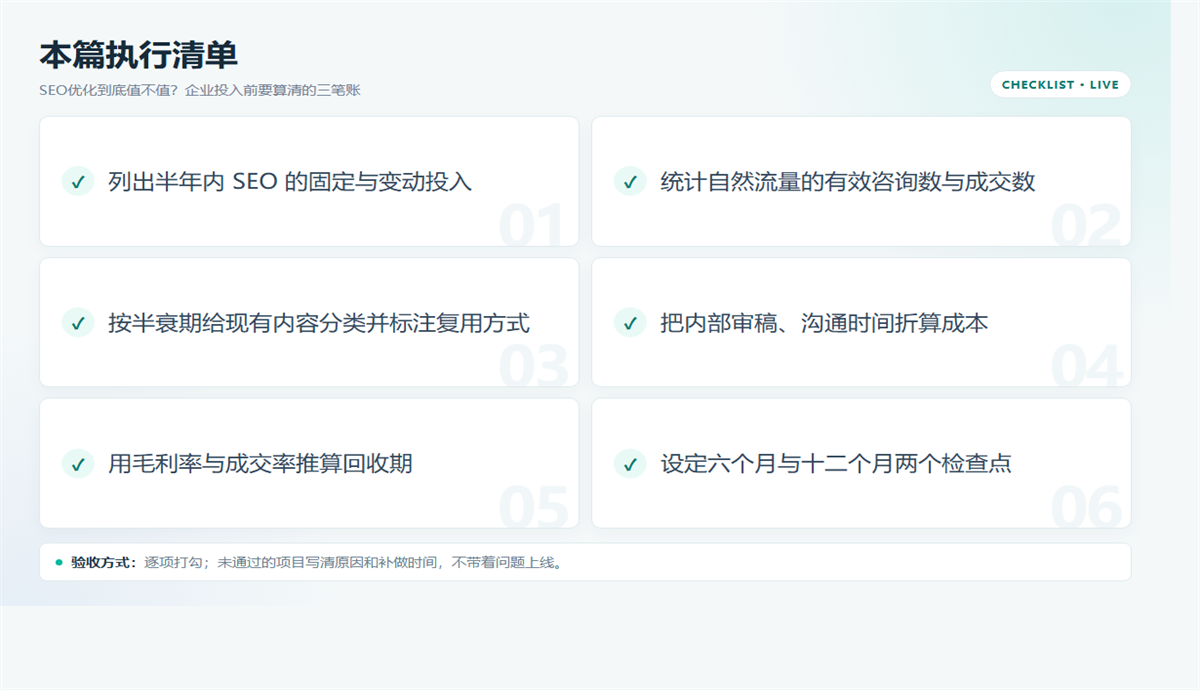The width and height of the screenshot is (1200, 690).
Task: Click text 列出半年内 SEO 的固定与变动投入
Action: (x=290, y=181)
